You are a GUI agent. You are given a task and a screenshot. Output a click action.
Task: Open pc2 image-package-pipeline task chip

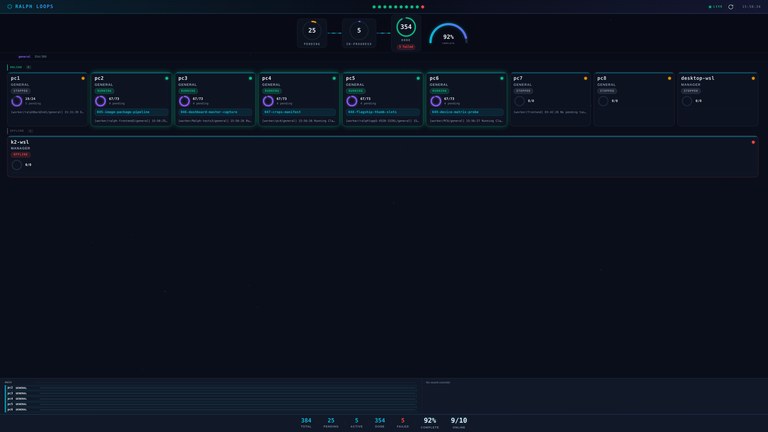pyautogui.click(x=131, y=112)
